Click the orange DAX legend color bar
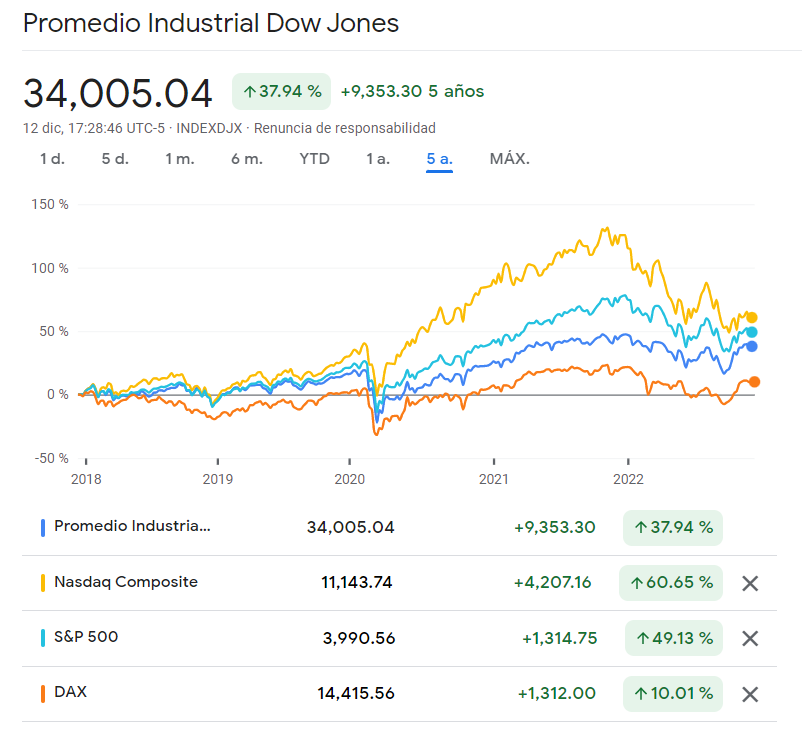 coord(43,694)
